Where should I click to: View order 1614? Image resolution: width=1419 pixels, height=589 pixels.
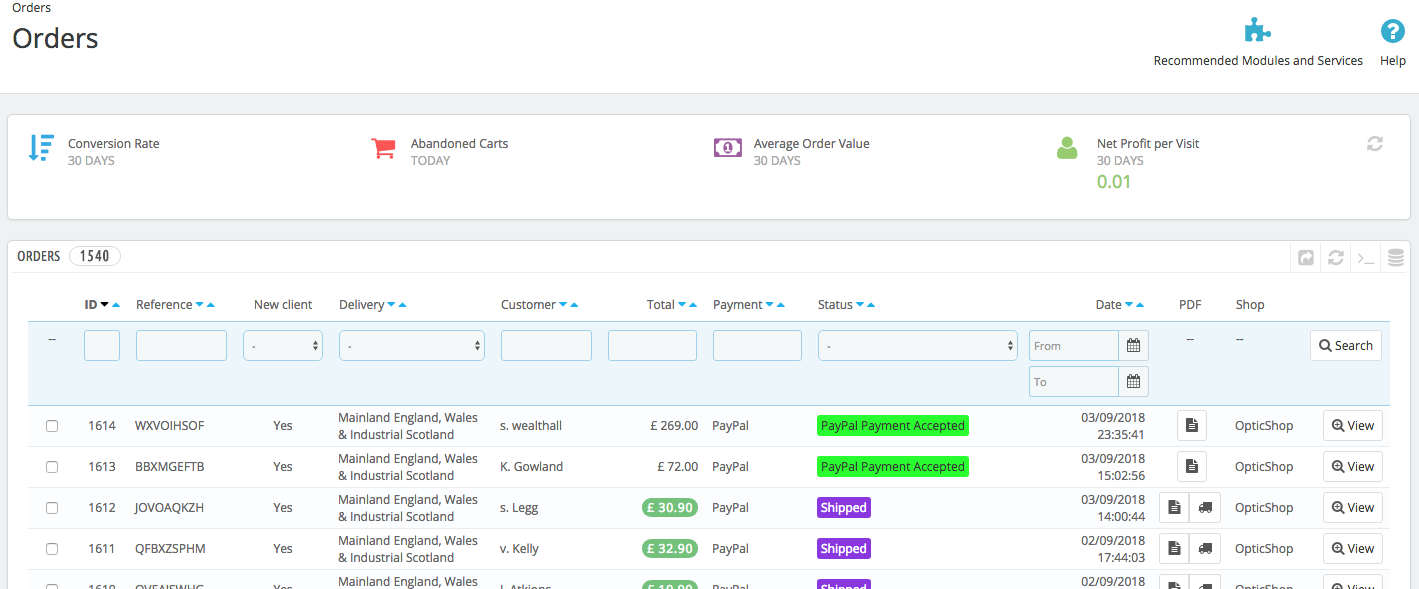coord(1353,426)
